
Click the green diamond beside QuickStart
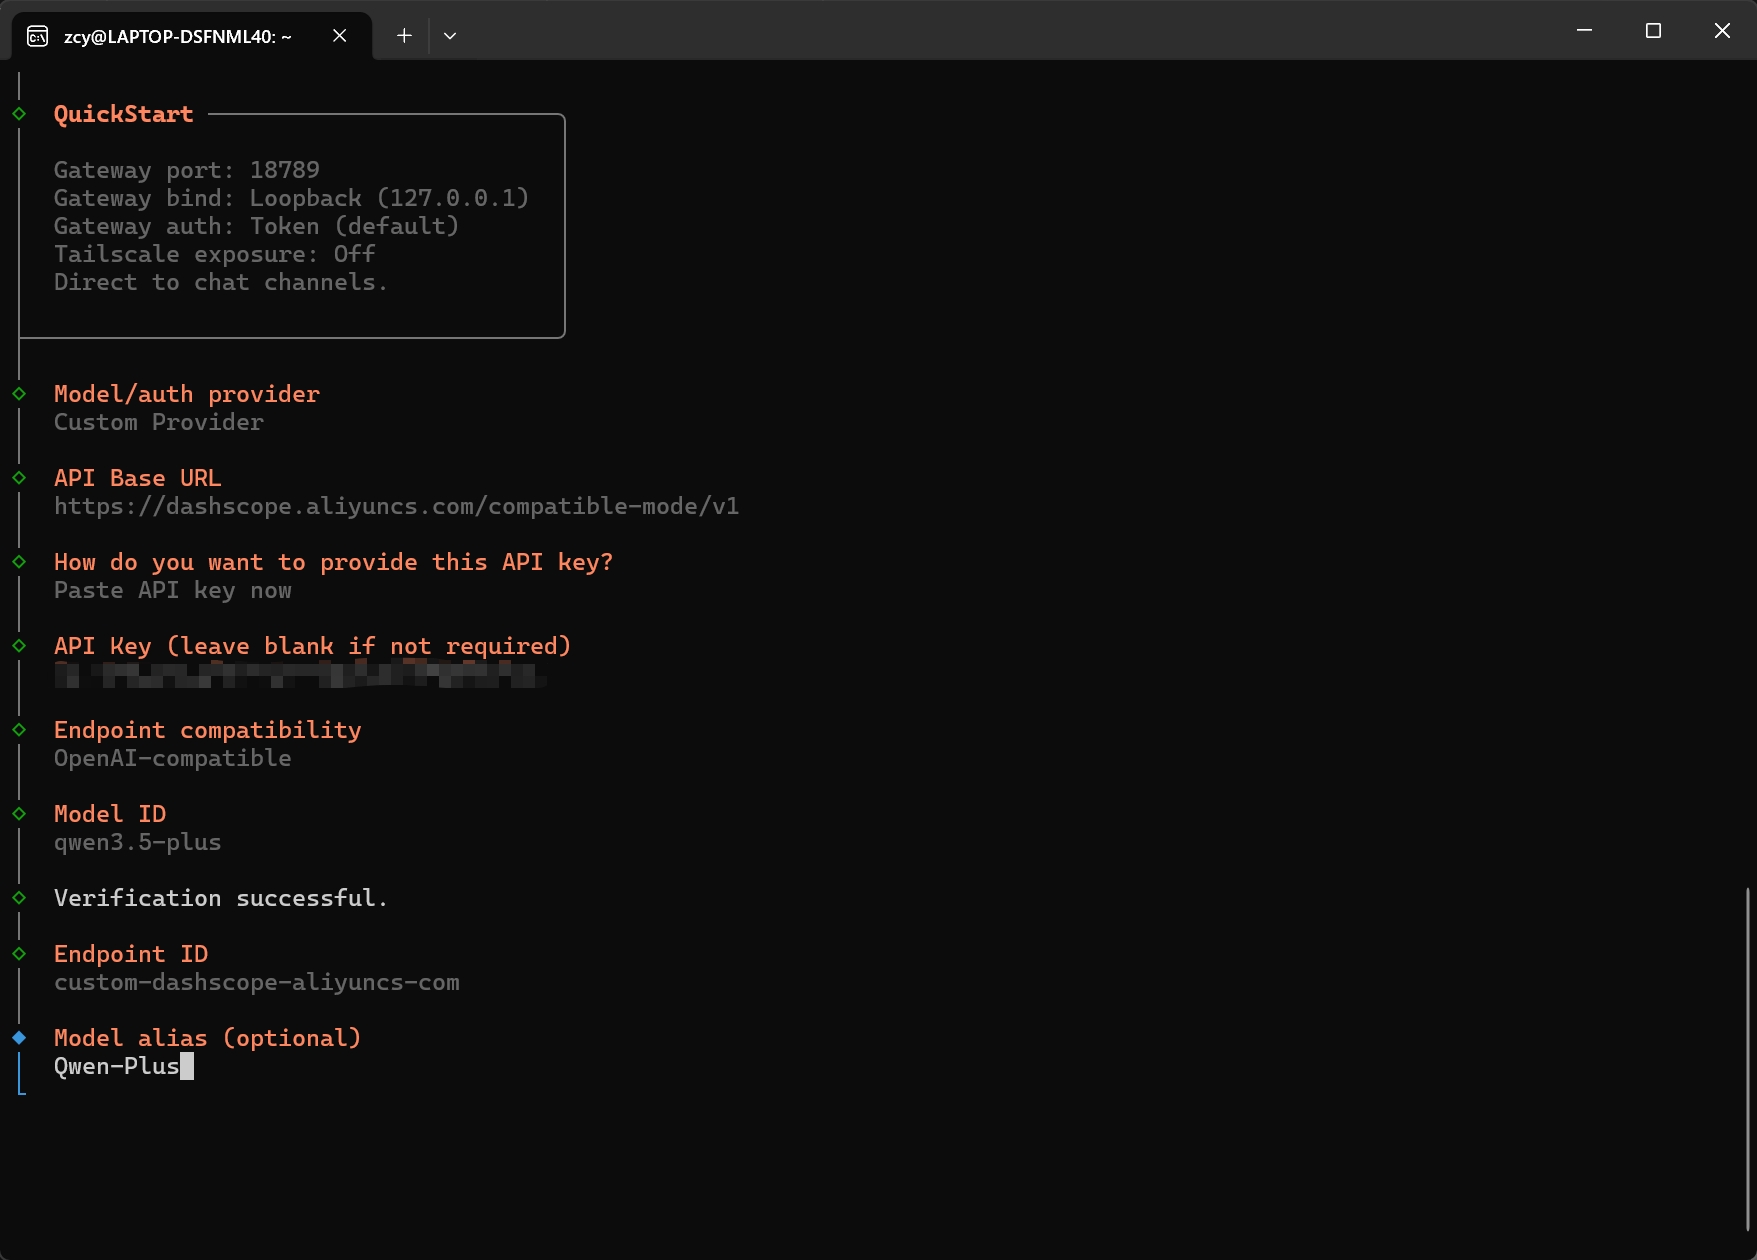click(19, 114)
